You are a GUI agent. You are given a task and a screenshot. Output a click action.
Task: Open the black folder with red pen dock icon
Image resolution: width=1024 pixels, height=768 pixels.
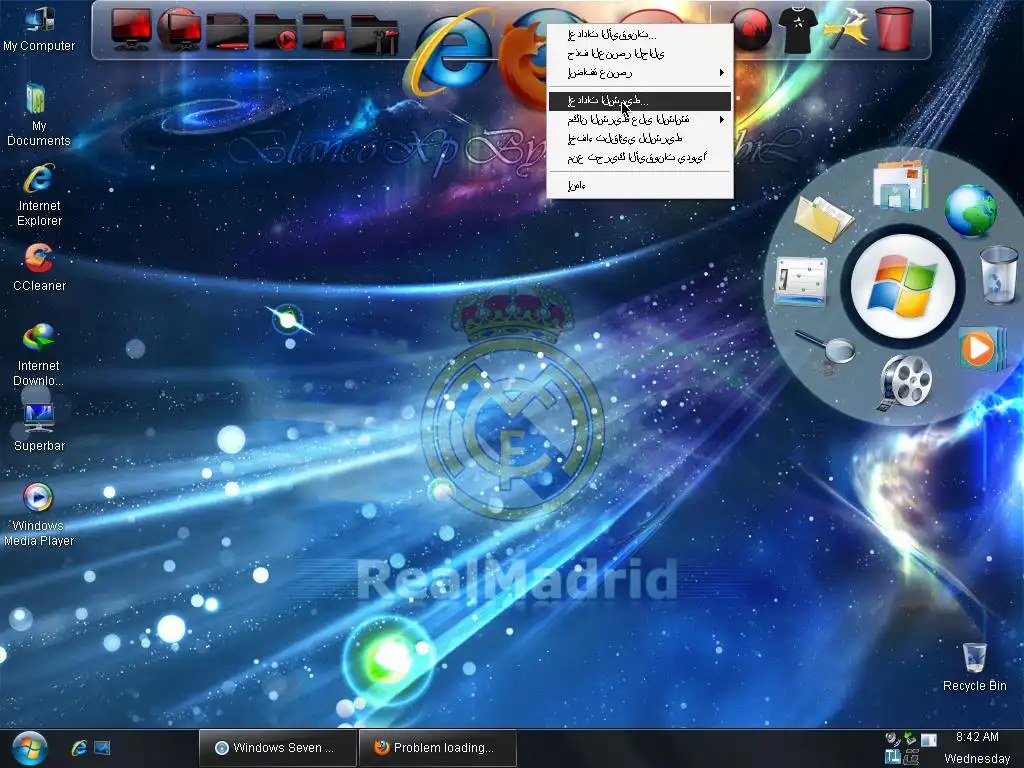tap(227, 31)
